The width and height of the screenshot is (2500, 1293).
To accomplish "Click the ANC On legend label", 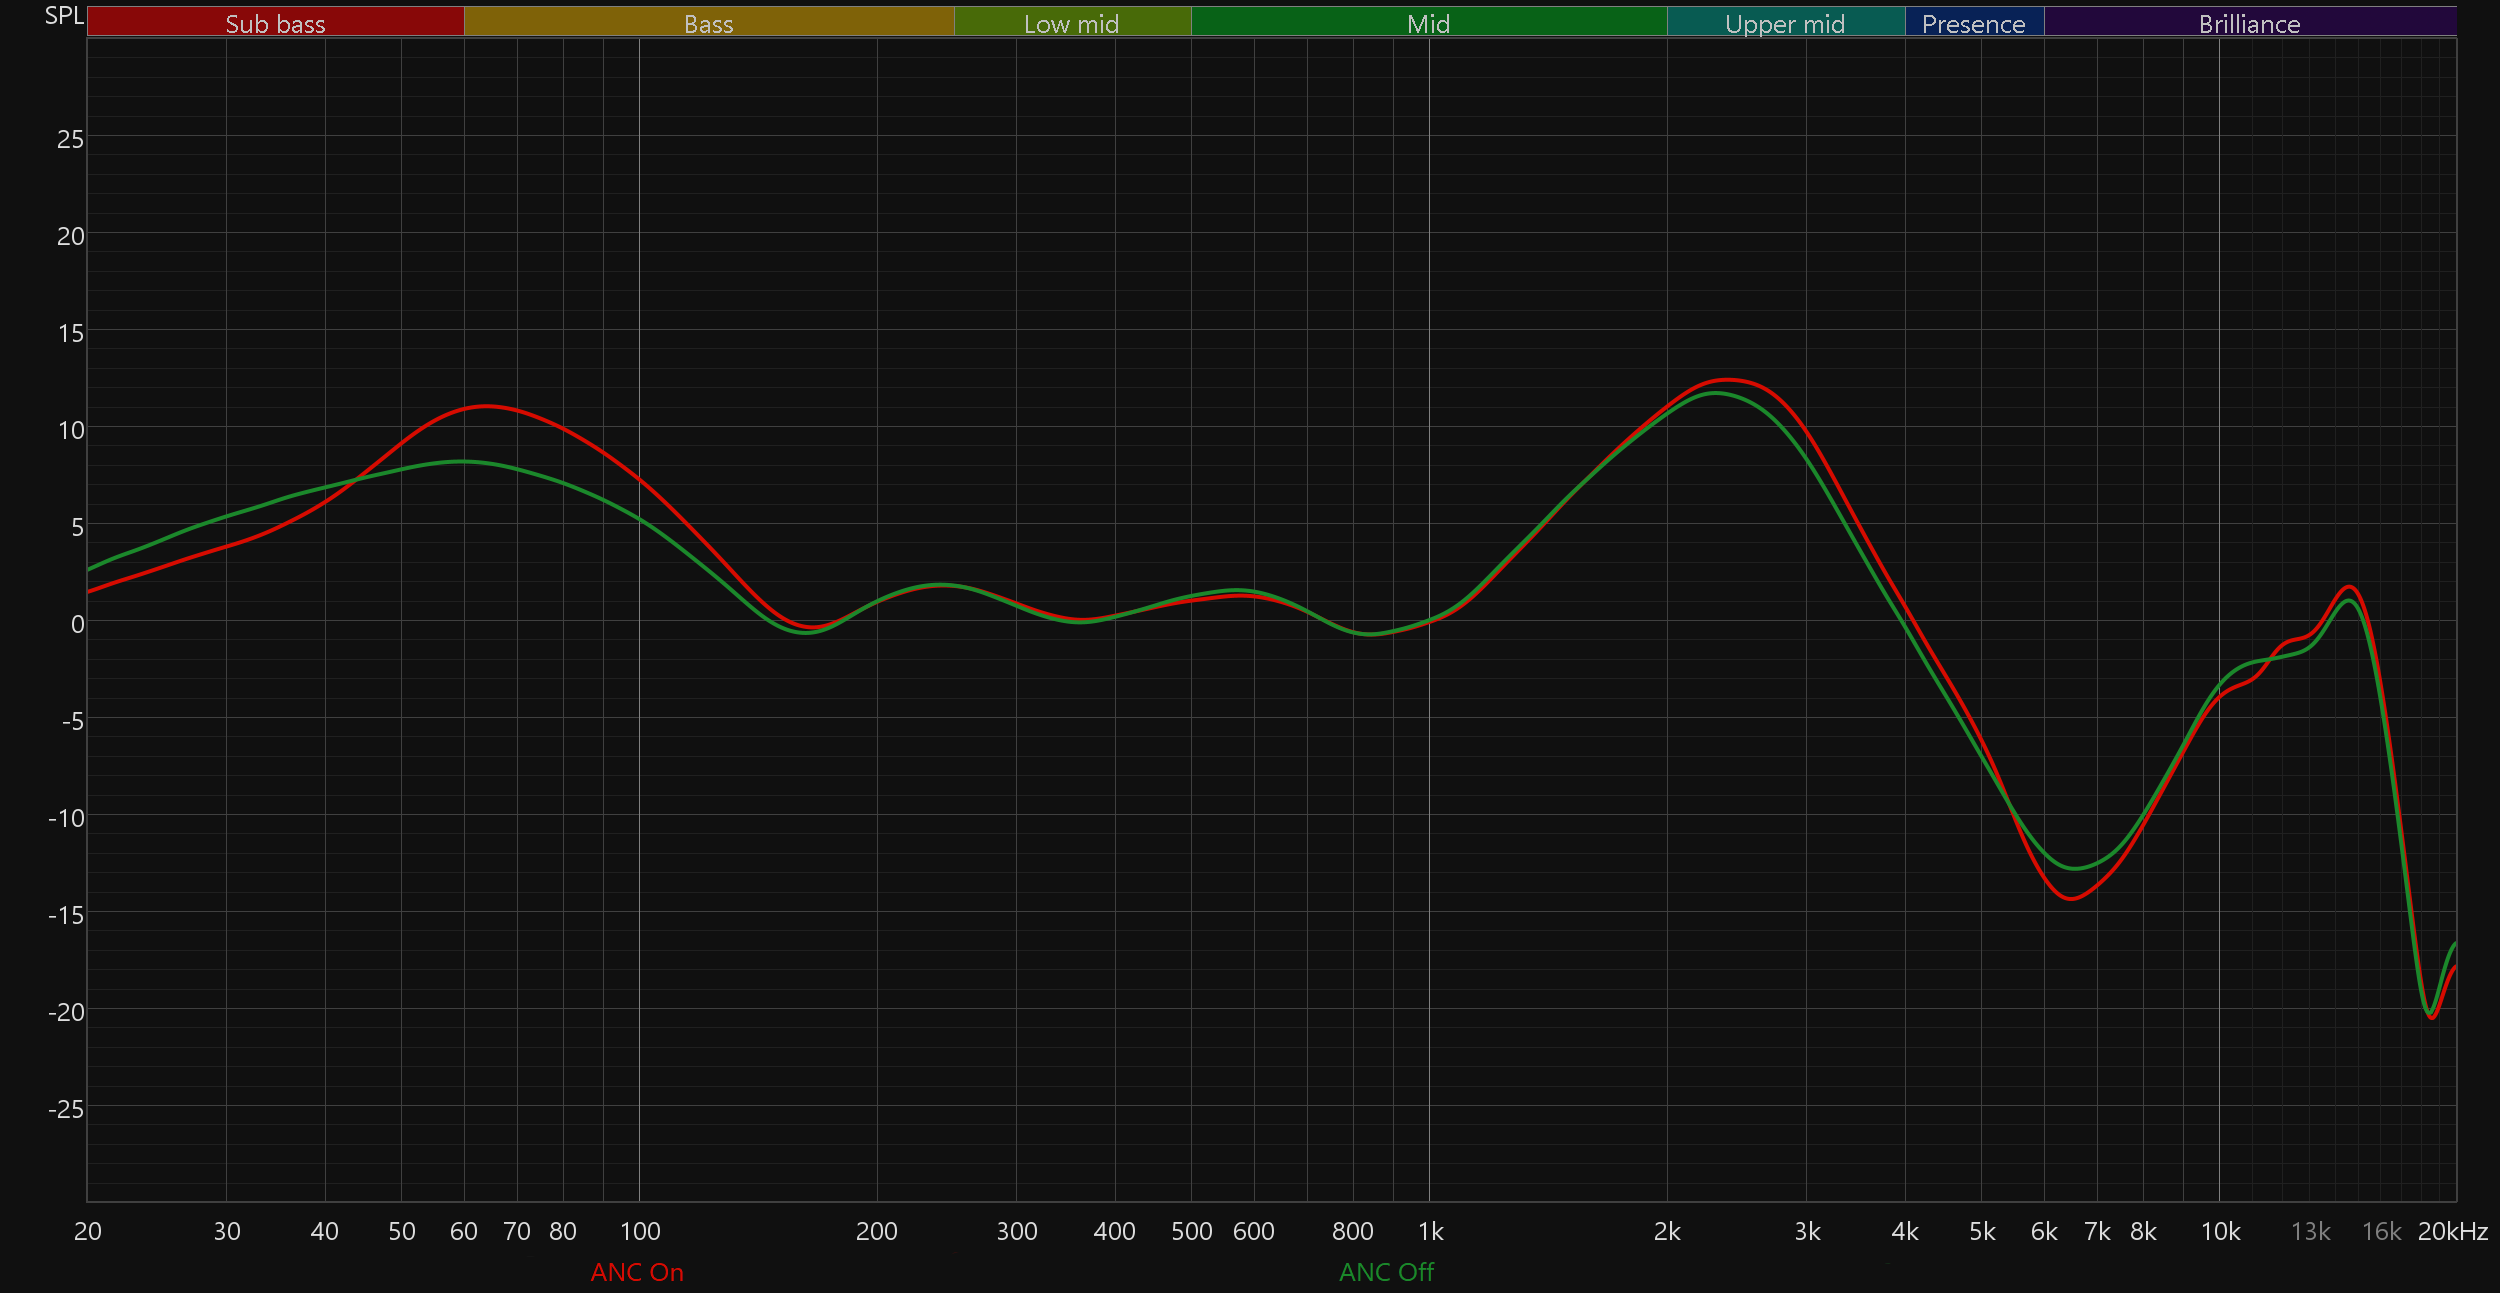I will click(637, 1272).
